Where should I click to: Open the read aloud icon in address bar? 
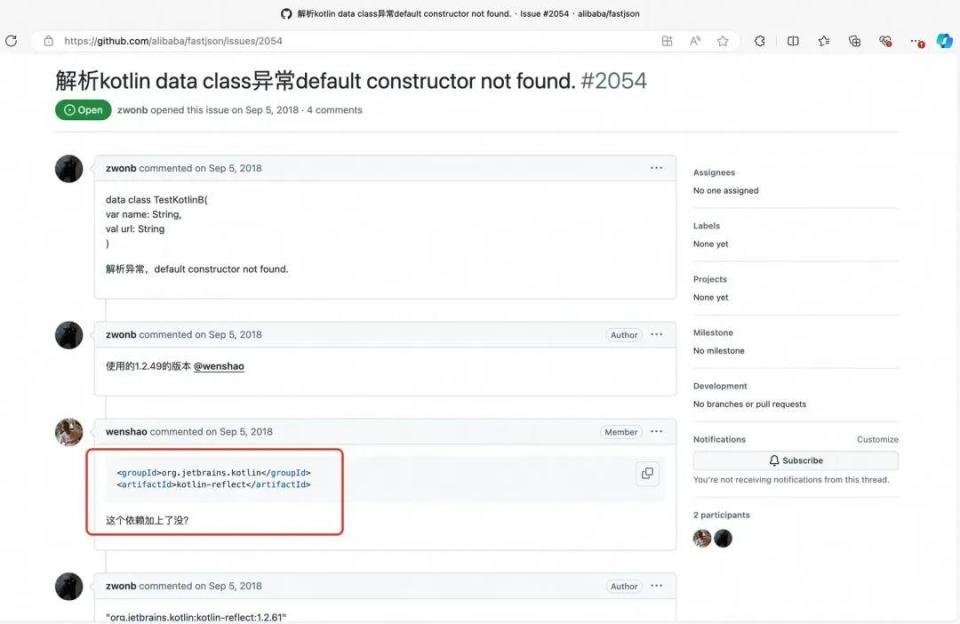point(695,41)
